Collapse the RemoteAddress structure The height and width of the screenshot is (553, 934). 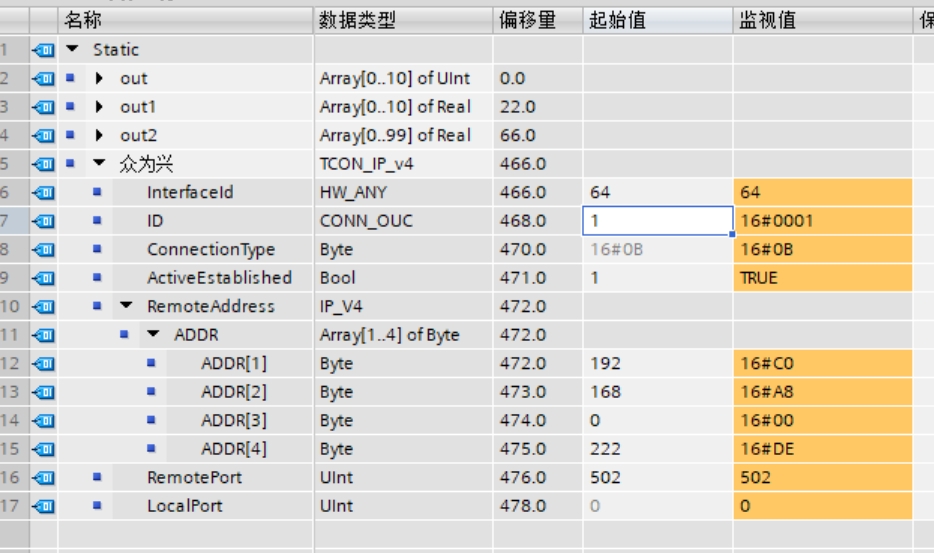tap(126, 306)
